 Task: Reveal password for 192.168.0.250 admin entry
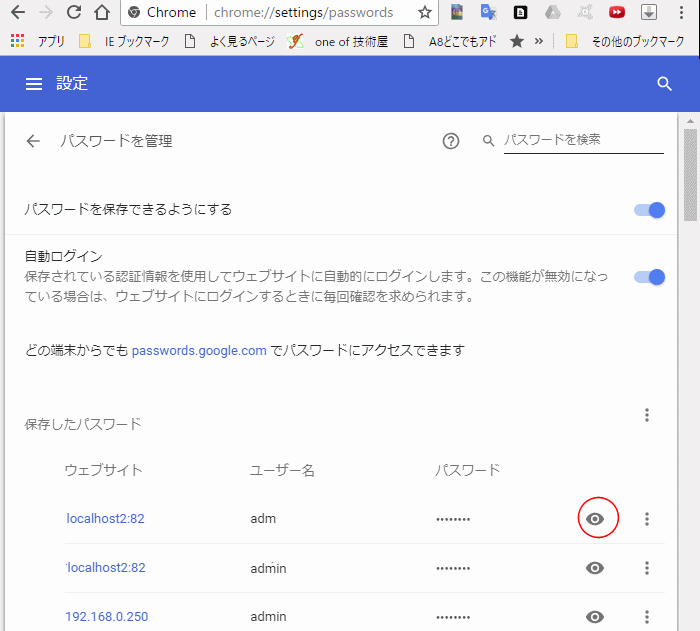point(596,617)
